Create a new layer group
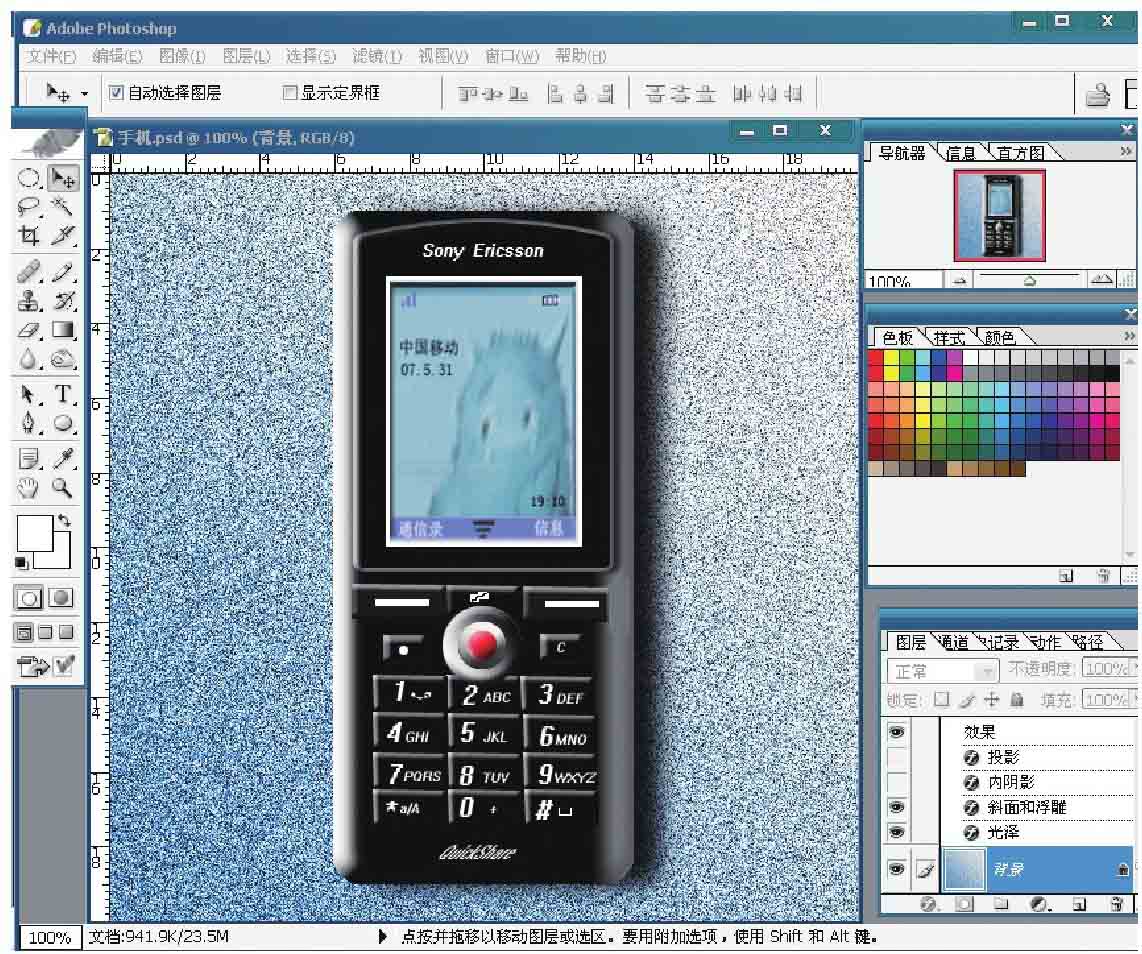Image resolution: width=1142 pixels, height=954 pixels. [x=1001, y=904]
